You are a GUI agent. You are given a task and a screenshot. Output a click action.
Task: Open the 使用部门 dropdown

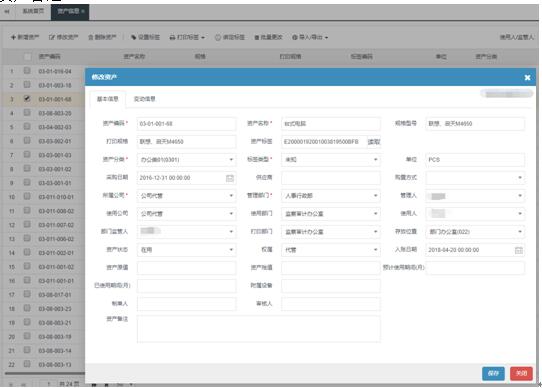coord(331,214)
